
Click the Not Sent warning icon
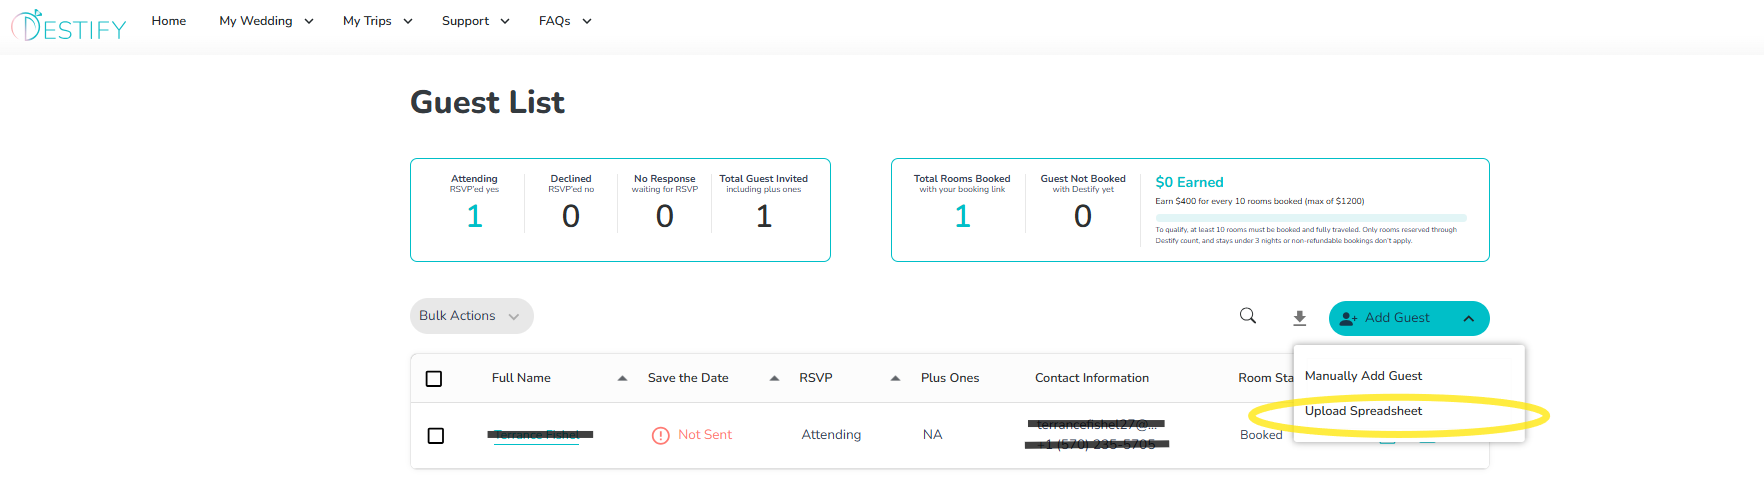click(x=660, y=435)
